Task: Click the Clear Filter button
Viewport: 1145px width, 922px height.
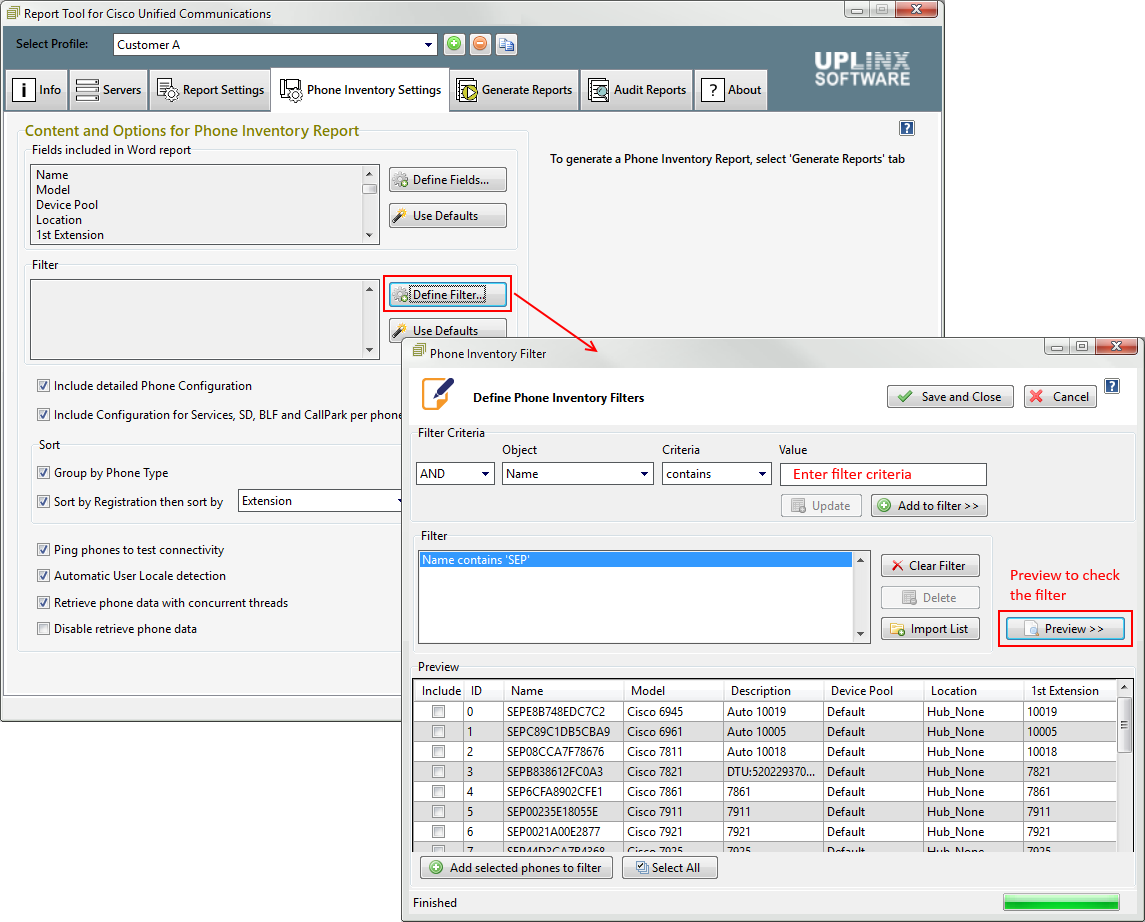Action: pos(930,566)
